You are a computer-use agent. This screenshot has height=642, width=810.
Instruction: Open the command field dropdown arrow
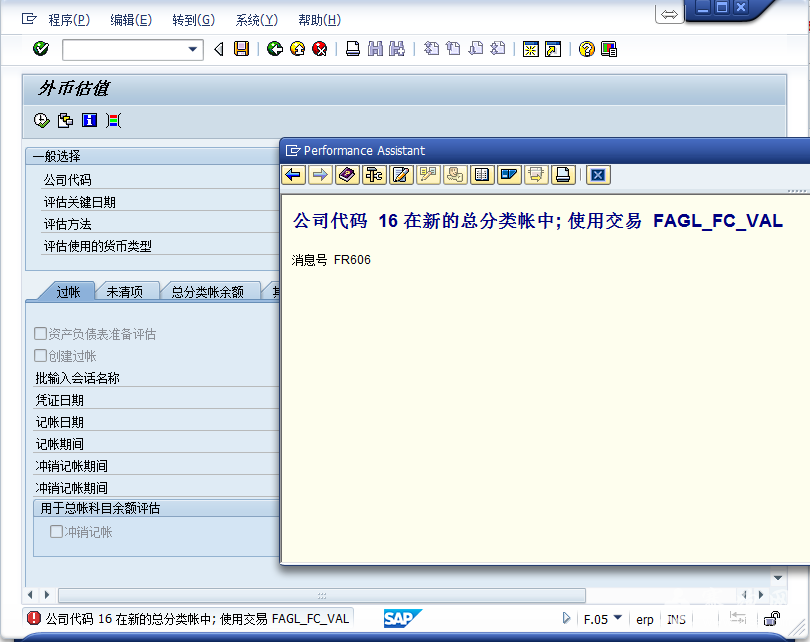coord(193,50)
